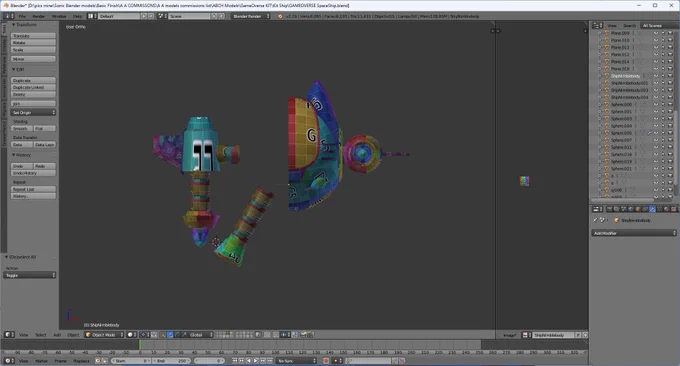The height and width of the screenshot is (366, 680).
Task: Add a new screen layout with plus icon
Action: (144, 16)
